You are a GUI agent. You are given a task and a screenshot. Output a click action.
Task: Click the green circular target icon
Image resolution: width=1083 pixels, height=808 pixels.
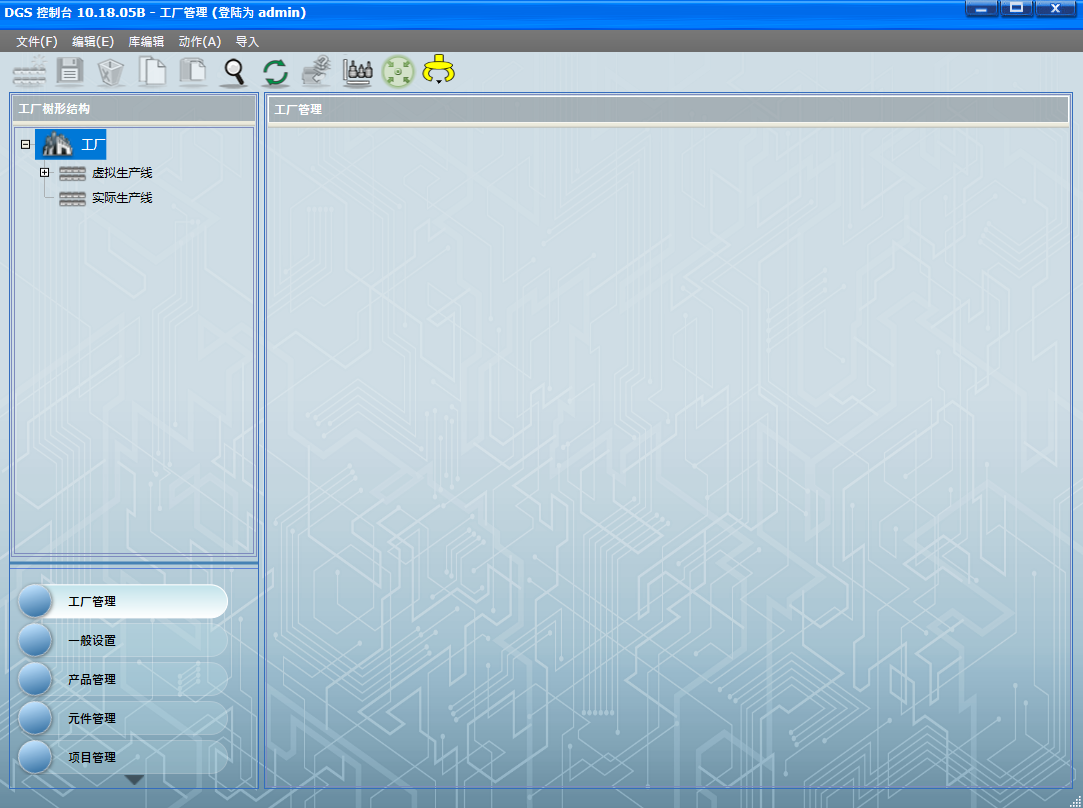tap(398, 72)
